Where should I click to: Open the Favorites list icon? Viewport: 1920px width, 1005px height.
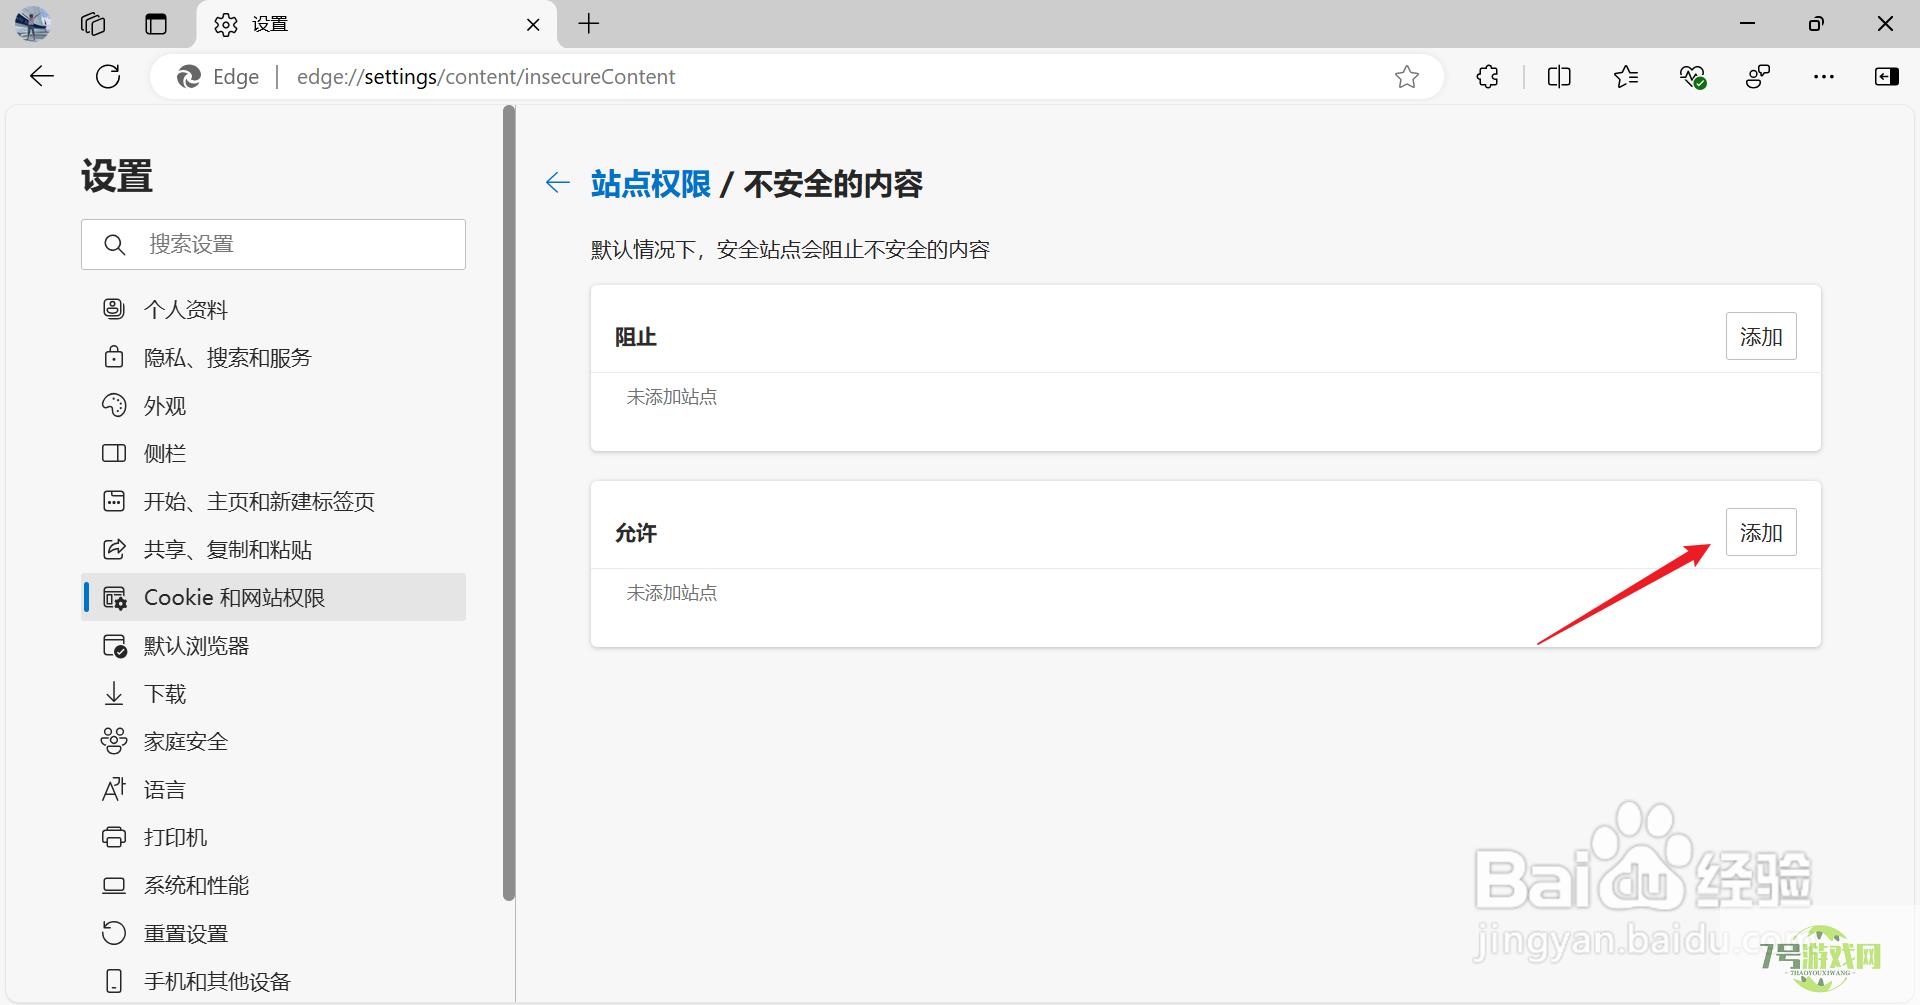tap(1626, 77)
